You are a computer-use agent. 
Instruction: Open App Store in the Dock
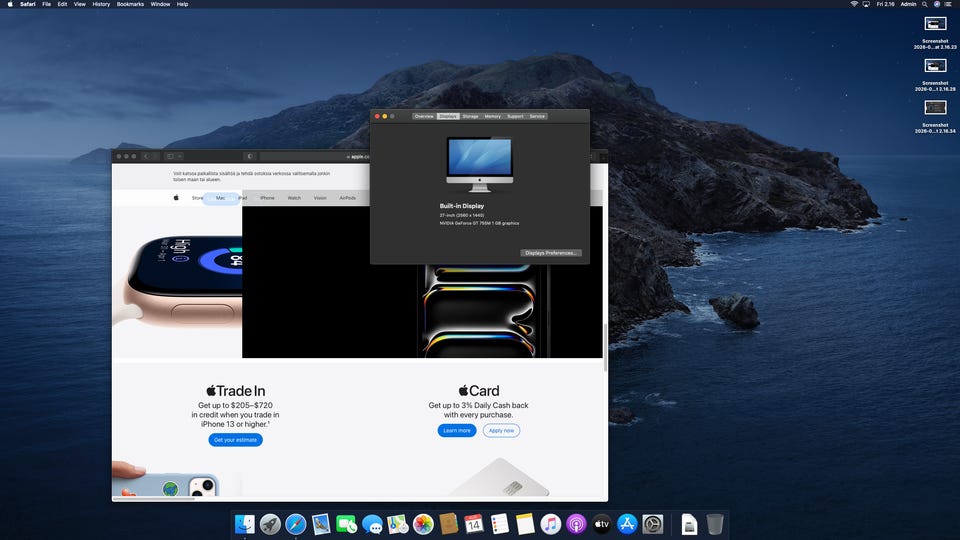point(627,524)
